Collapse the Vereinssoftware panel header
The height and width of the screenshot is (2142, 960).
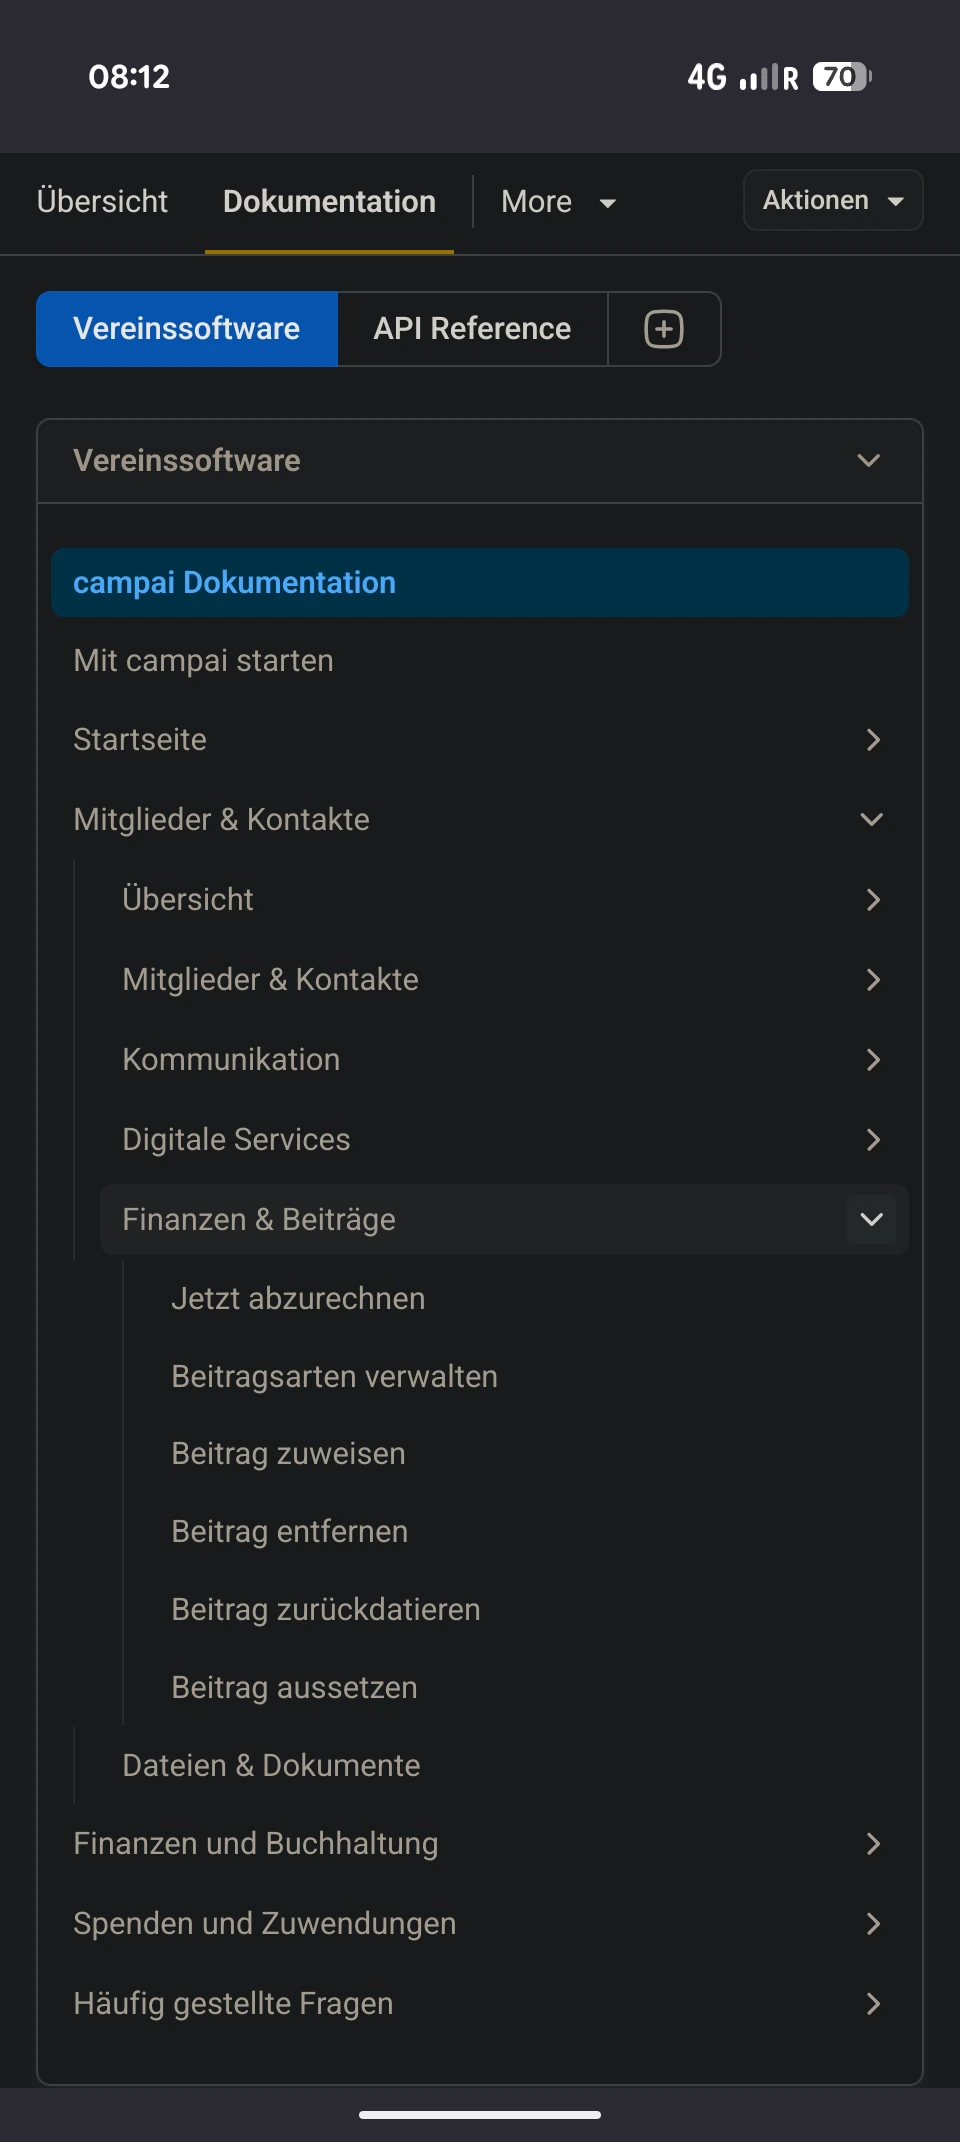[868, 461]
